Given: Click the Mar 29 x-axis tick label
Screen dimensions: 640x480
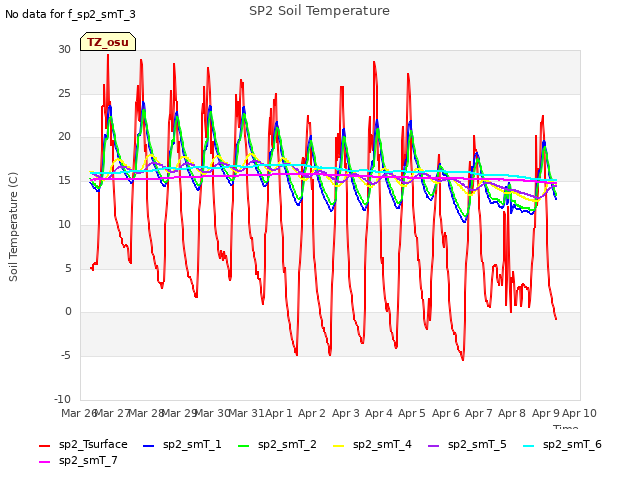Looking at the screenshot, I should 179,413.
